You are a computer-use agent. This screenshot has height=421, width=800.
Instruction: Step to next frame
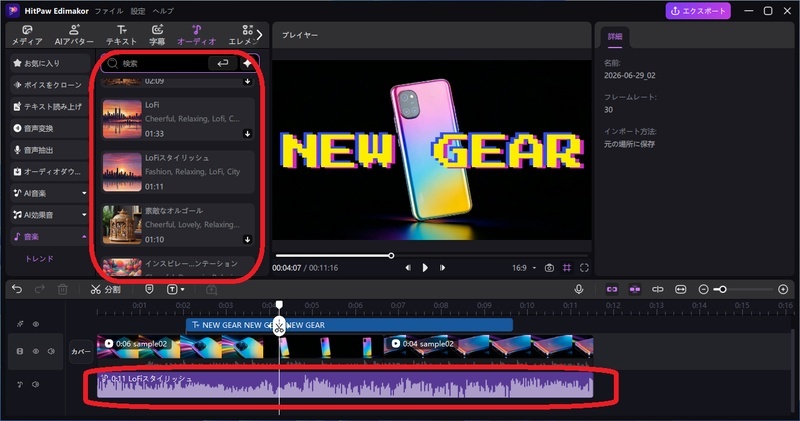(442, 267)
